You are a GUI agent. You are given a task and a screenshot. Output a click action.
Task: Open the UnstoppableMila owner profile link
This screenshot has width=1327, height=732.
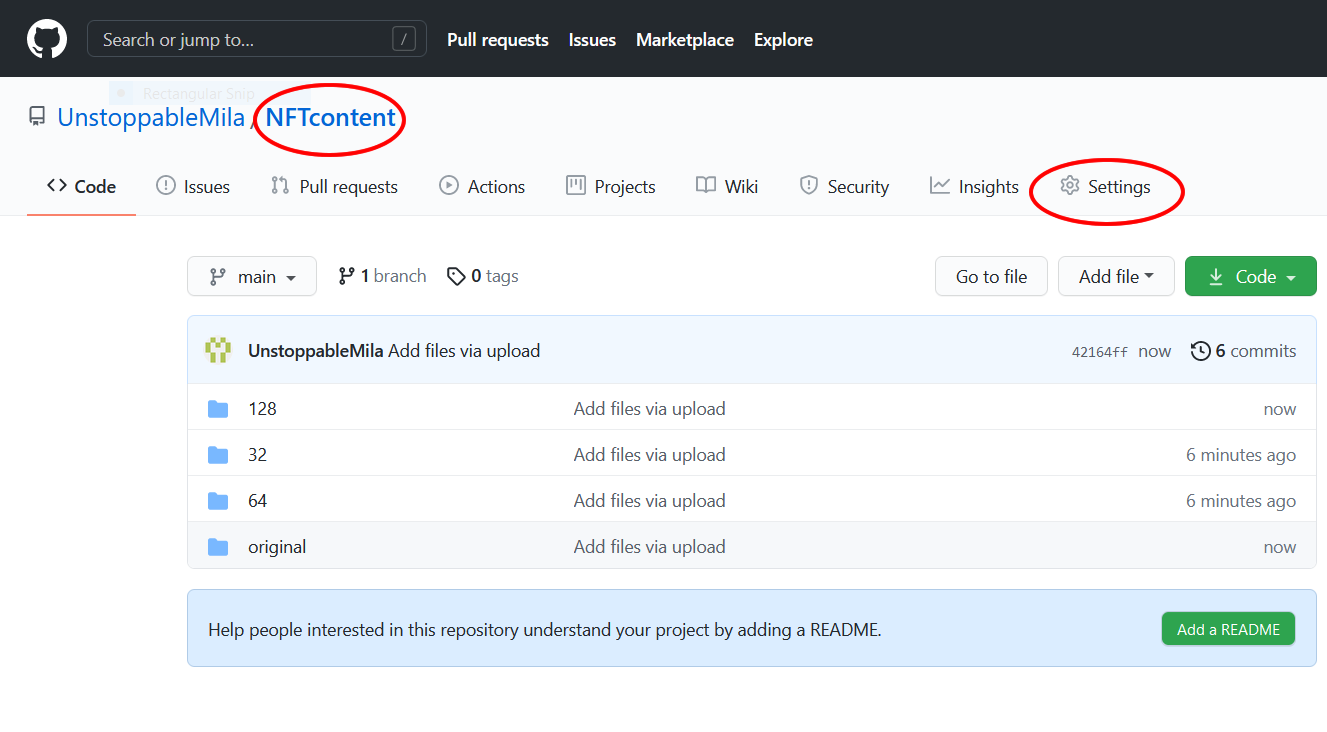[151, 117]
